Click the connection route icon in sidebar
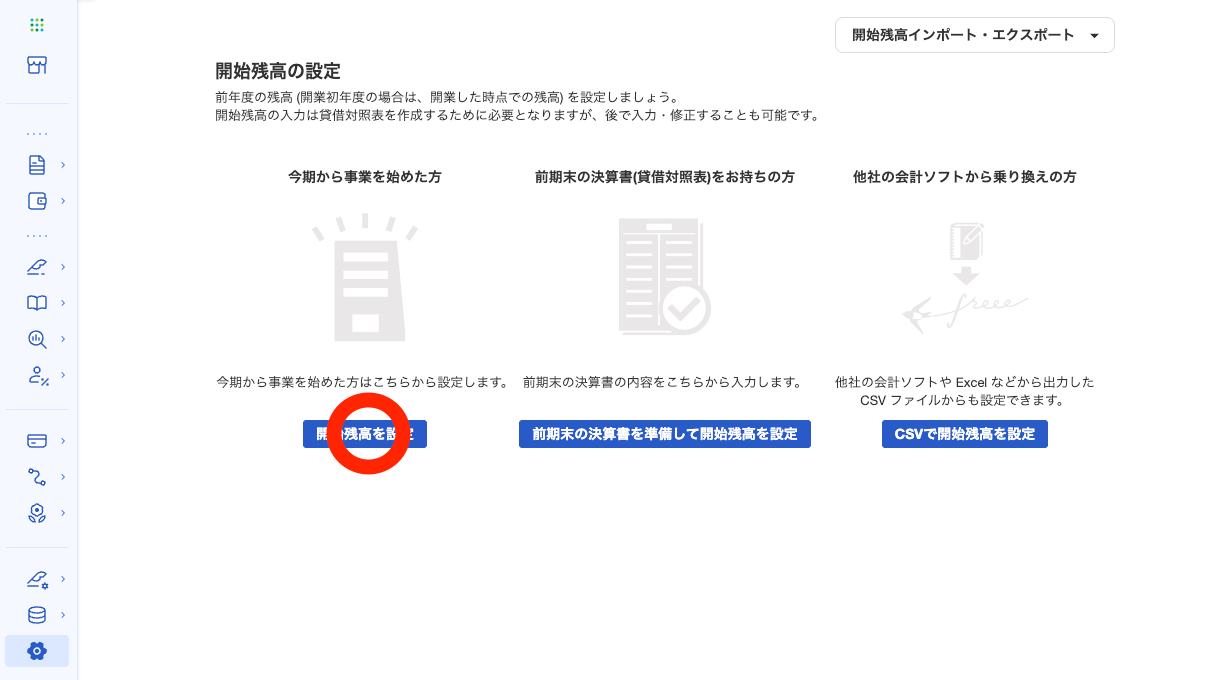This screenshot has width=1230, height=680. point(37,477)
